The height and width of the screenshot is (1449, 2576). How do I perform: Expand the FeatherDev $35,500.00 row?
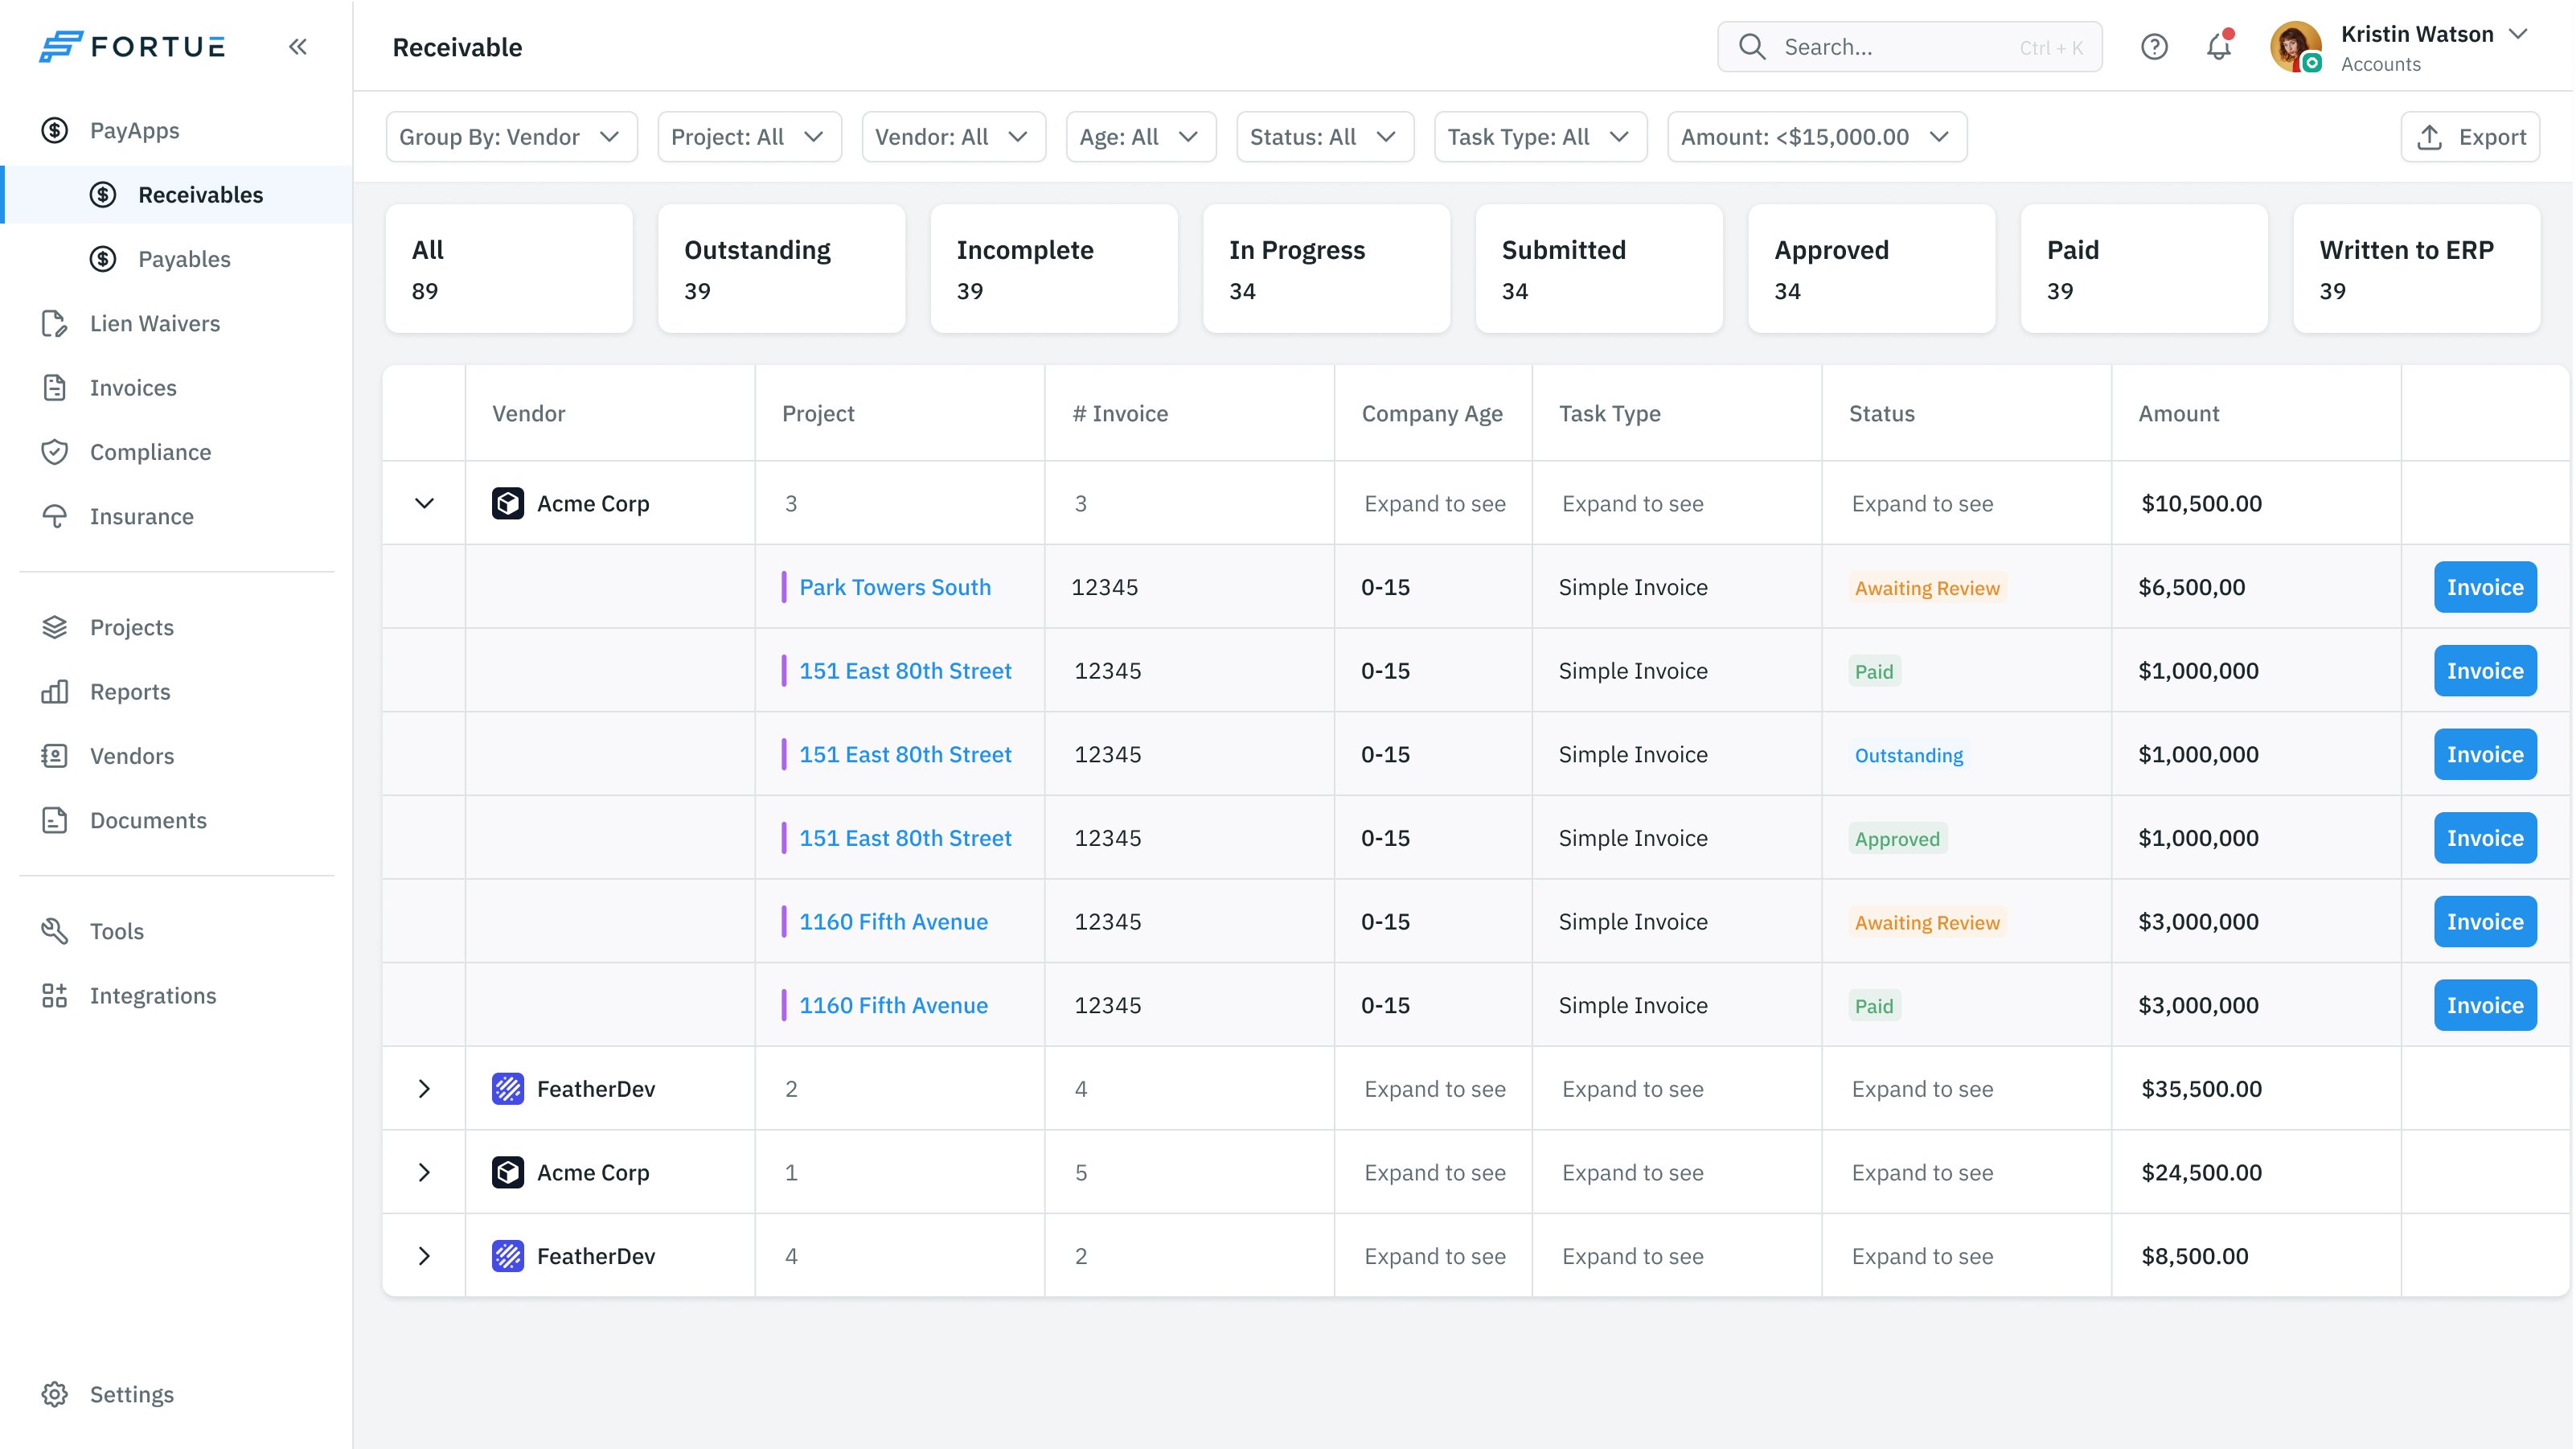click(x=424, y=1089)
